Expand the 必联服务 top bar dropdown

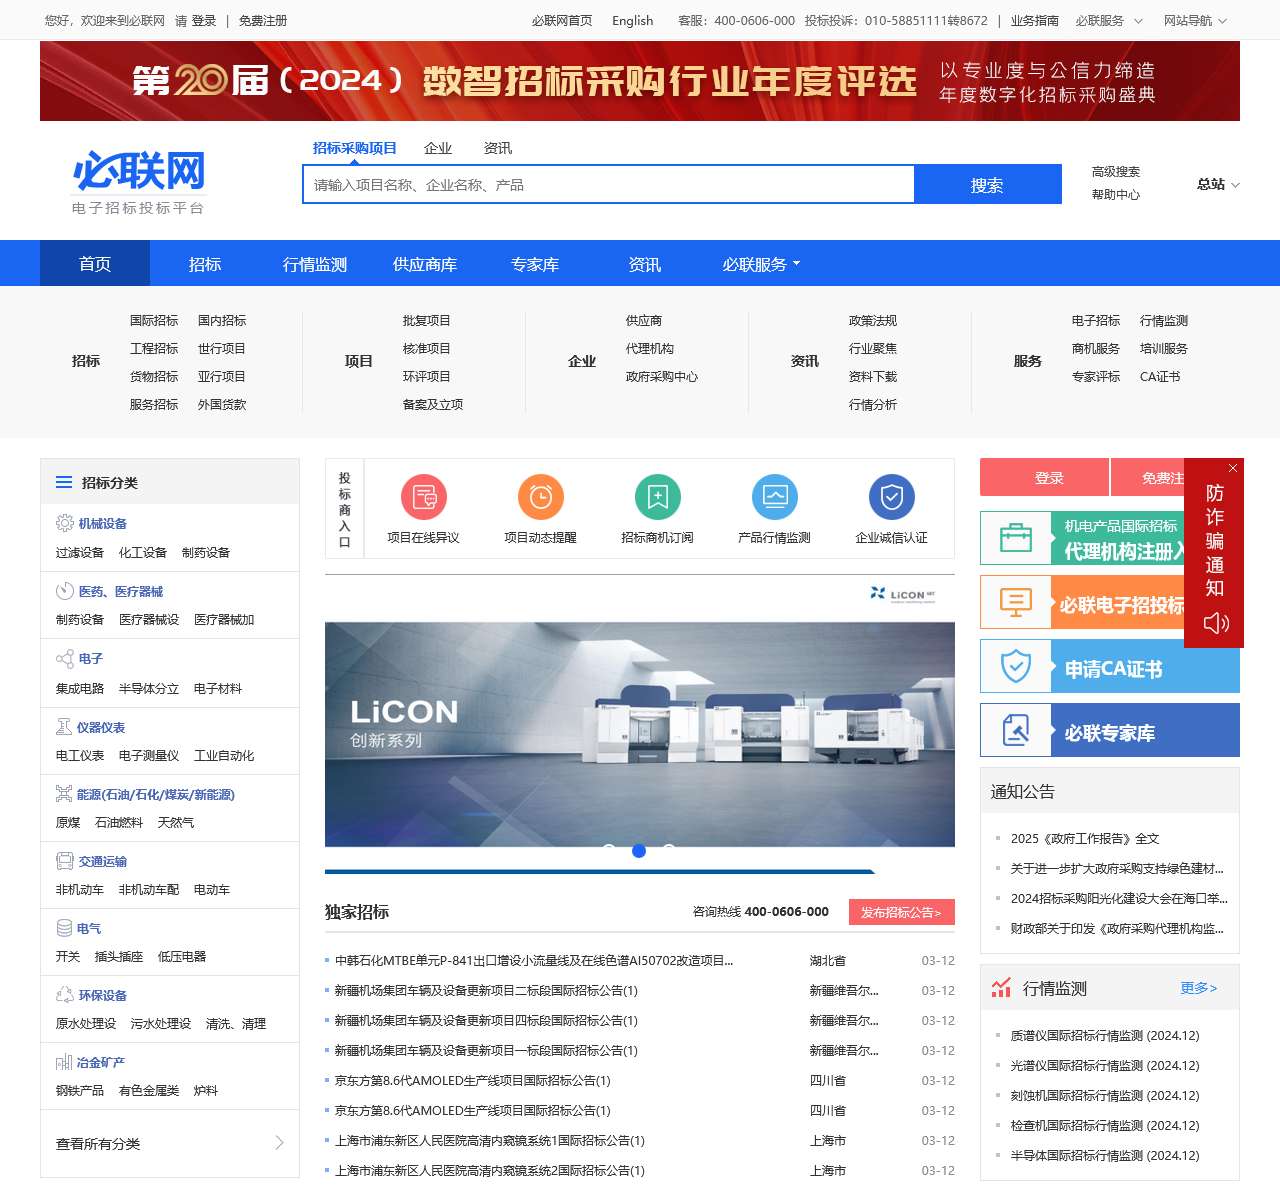pyautogui.click(x=1109, y=20)
